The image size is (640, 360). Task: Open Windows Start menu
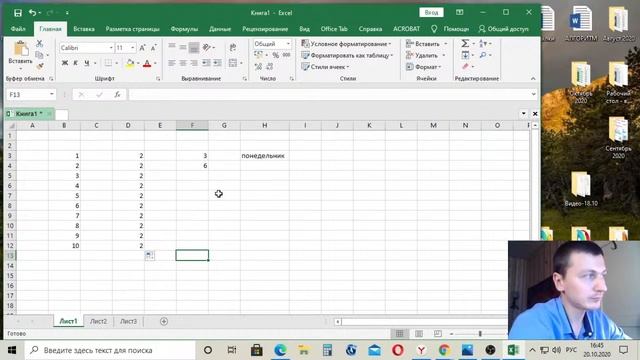[x=12, y=350]
